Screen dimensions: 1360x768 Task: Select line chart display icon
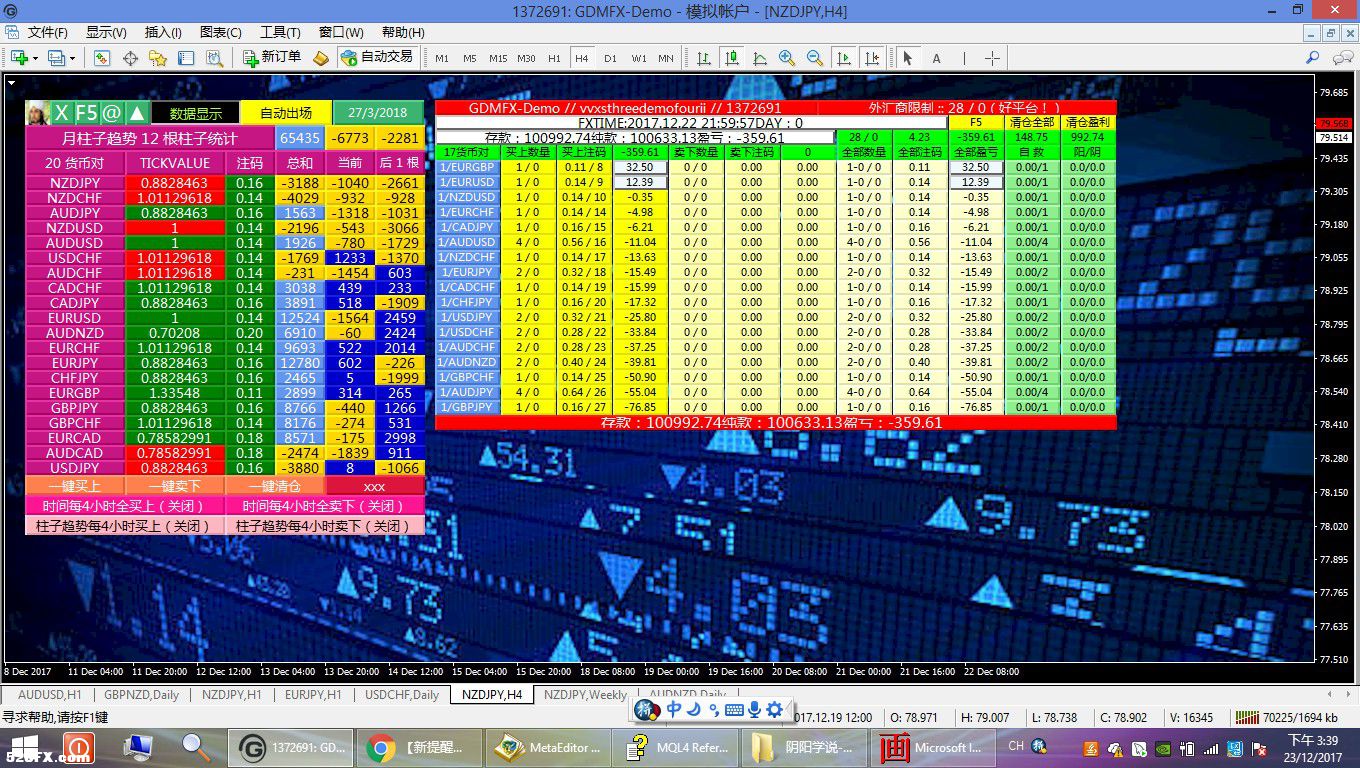760,58
